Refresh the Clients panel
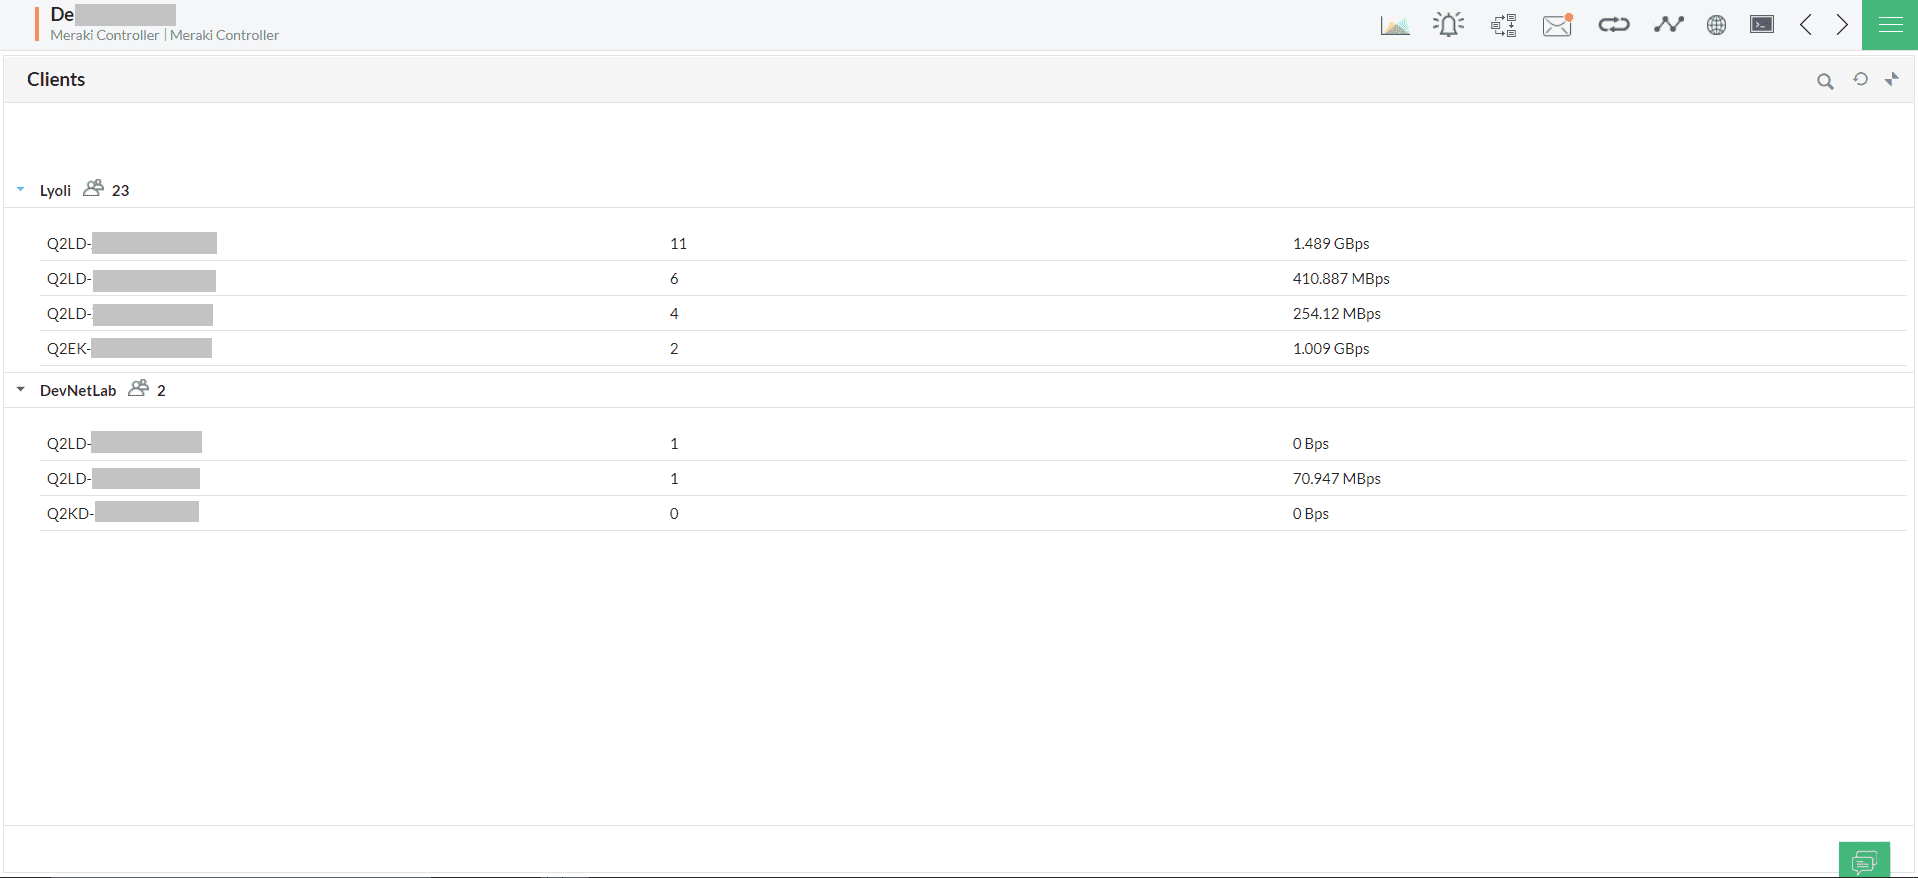Image resolution: width=1918 pixels, height=878 pixels. [1860, 79]
